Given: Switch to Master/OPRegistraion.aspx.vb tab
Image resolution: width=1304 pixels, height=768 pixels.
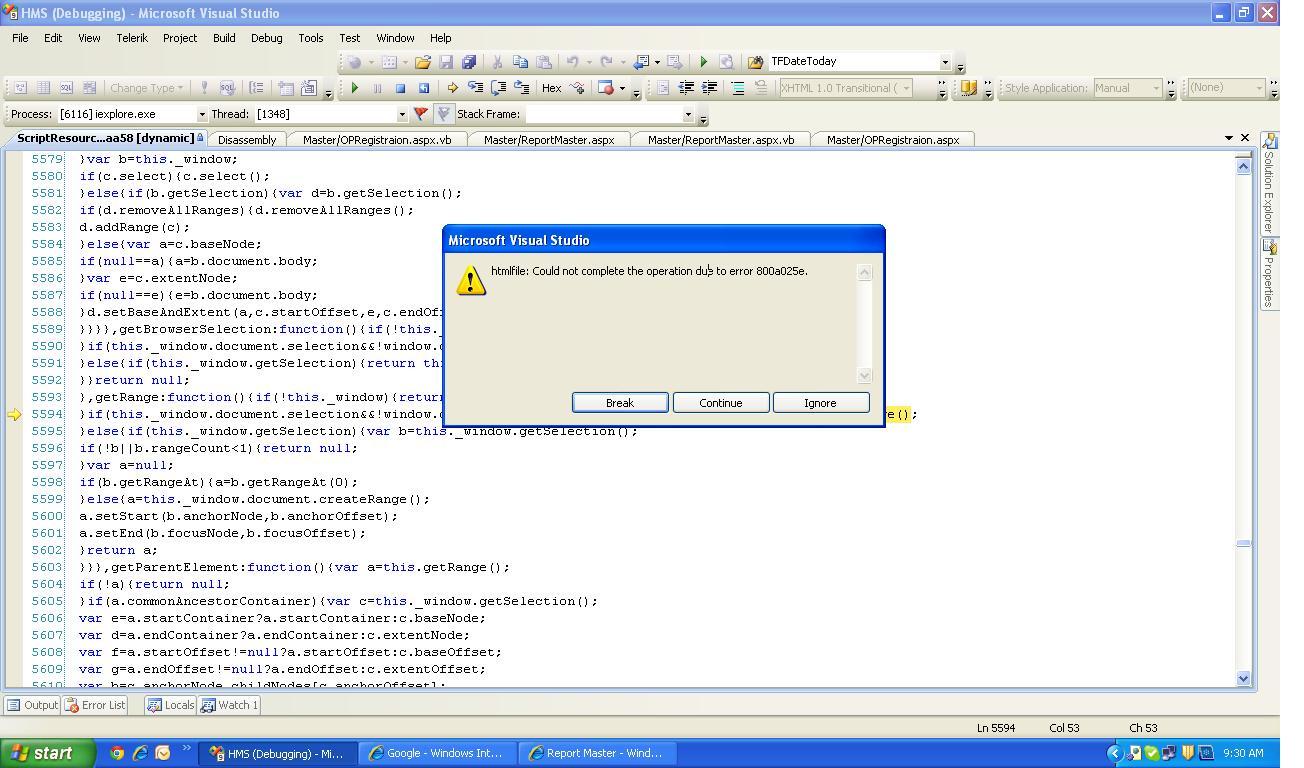Looking at the screenshot, I should [377, 140].
